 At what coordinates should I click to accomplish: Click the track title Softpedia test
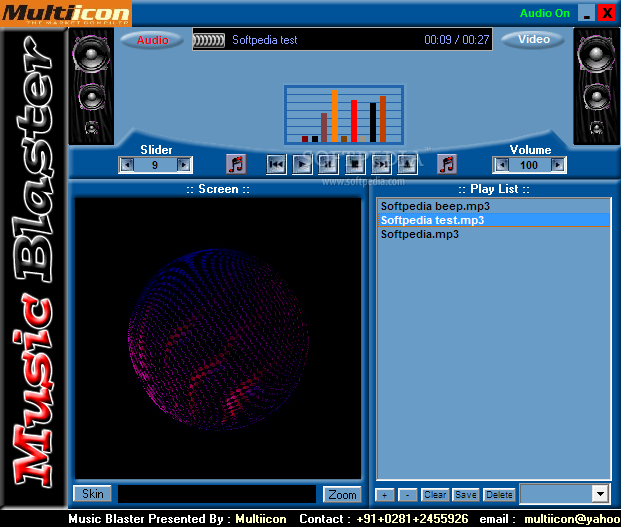tap(265, 40)
